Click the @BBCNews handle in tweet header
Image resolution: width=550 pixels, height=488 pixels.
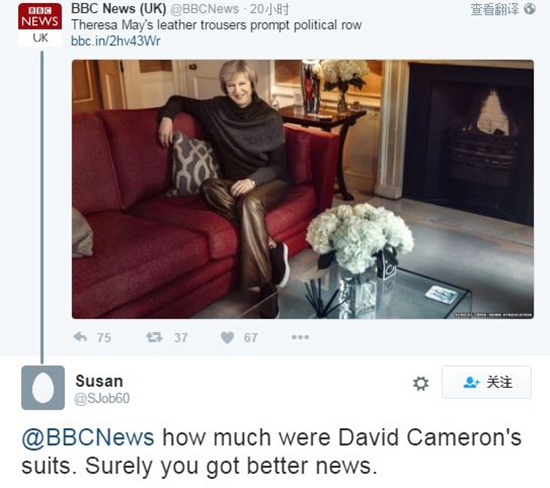pos(204,9)
